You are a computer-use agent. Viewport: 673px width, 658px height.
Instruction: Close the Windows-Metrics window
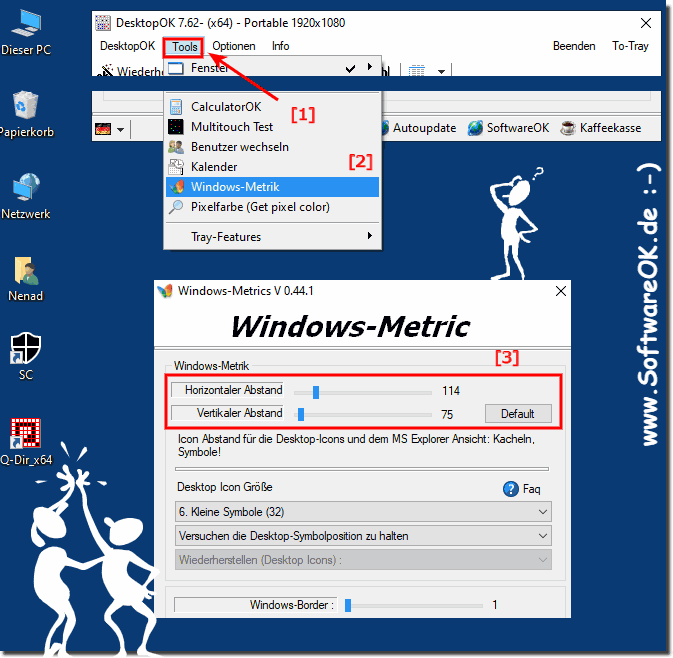(561, 291)
